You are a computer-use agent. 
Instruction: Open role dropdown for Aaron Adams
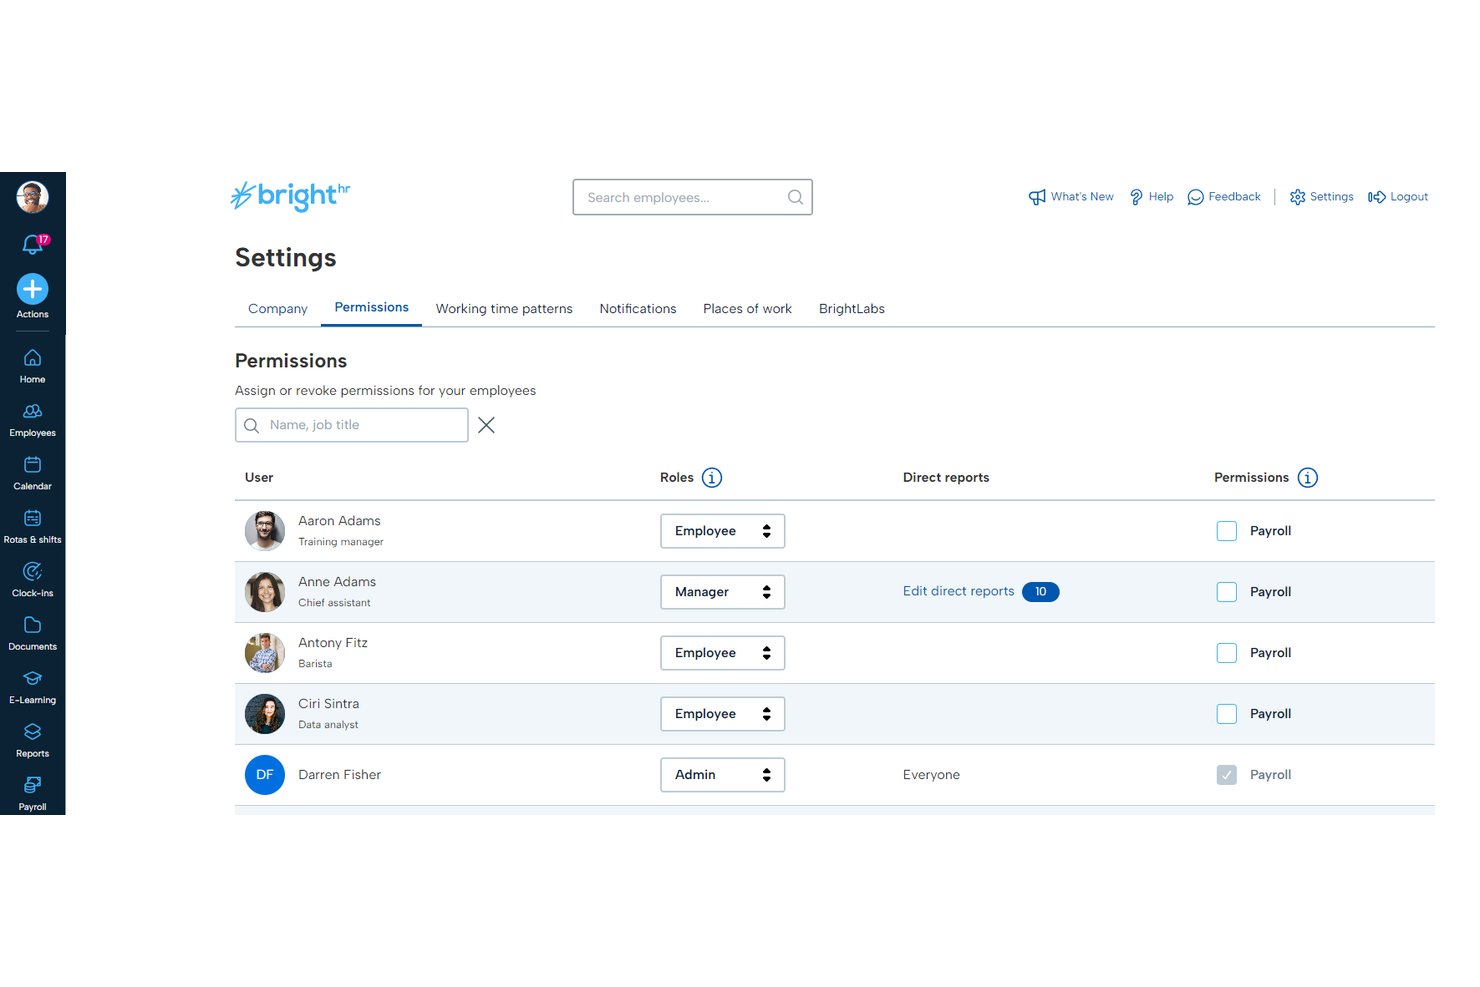tap(722, 531)
